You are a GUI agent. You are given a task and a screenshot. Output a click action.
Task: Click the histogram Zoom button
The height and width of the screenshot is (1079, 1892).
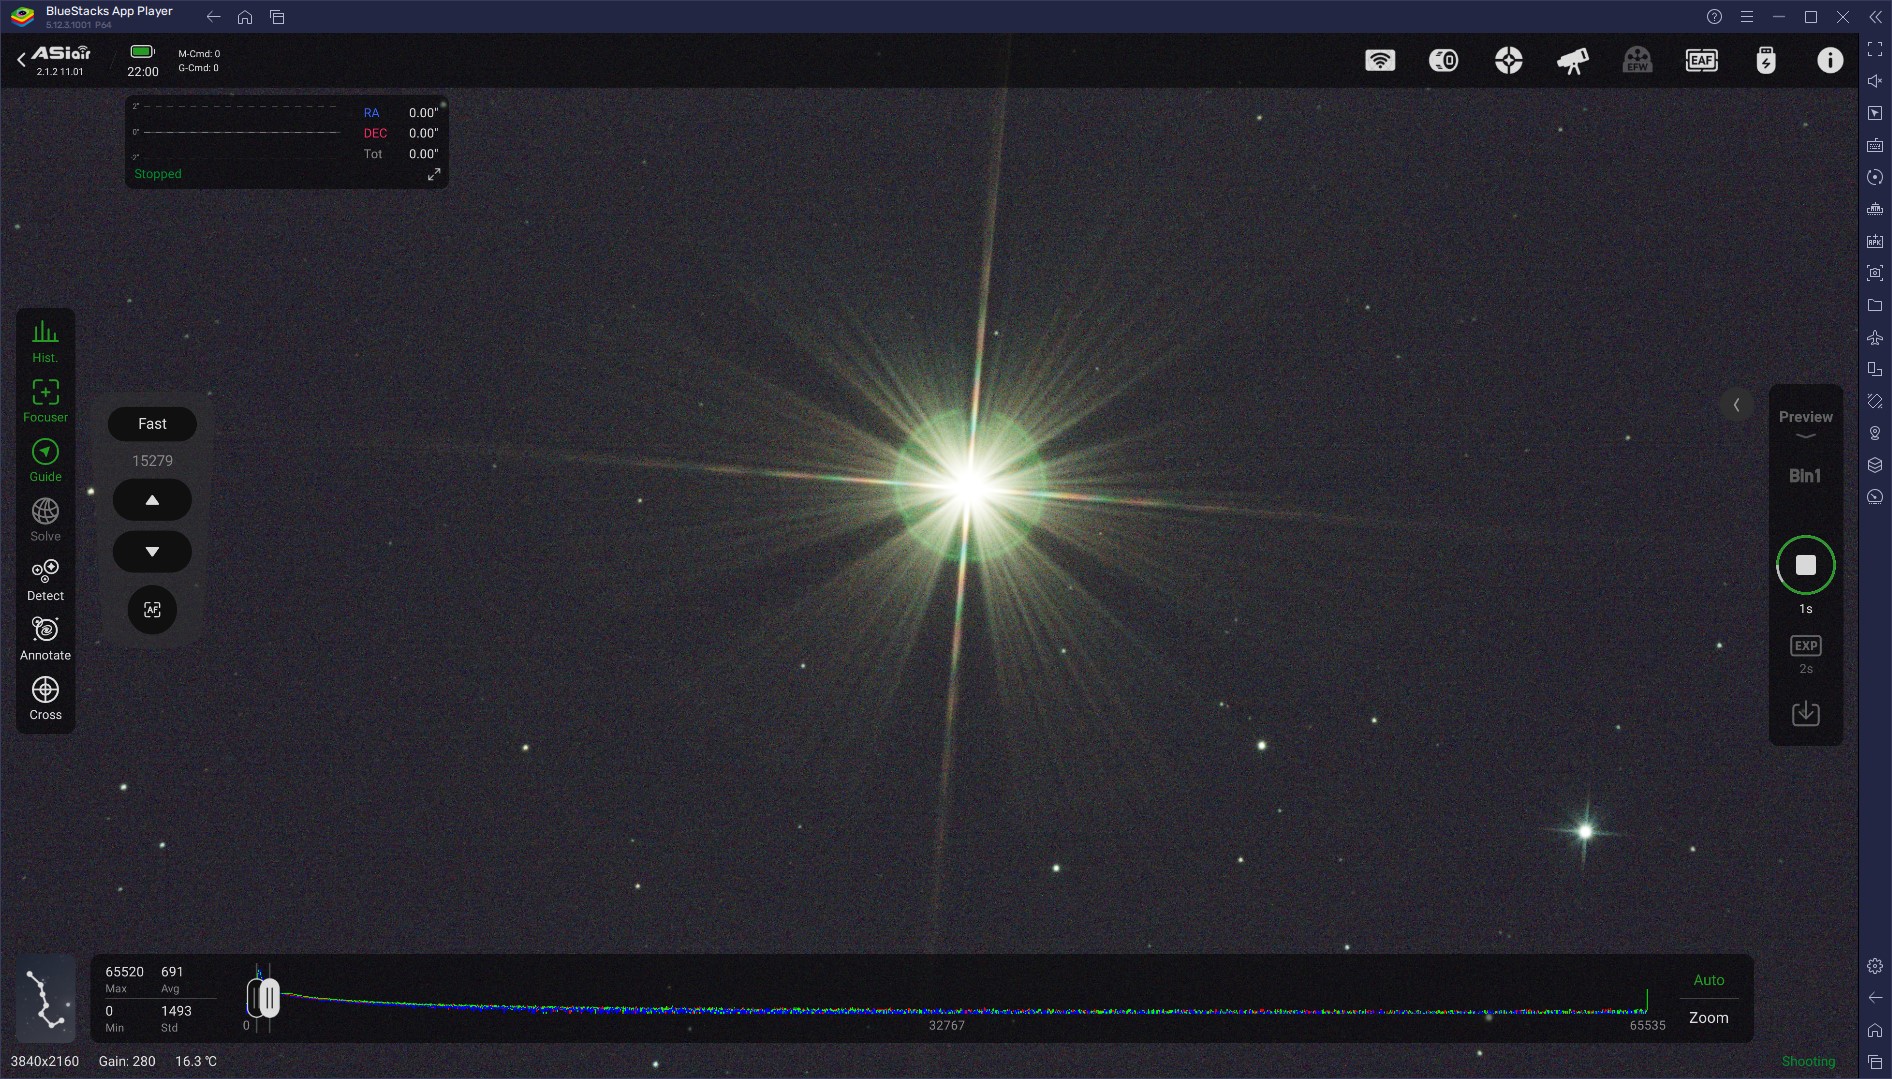(1709, 1018)
